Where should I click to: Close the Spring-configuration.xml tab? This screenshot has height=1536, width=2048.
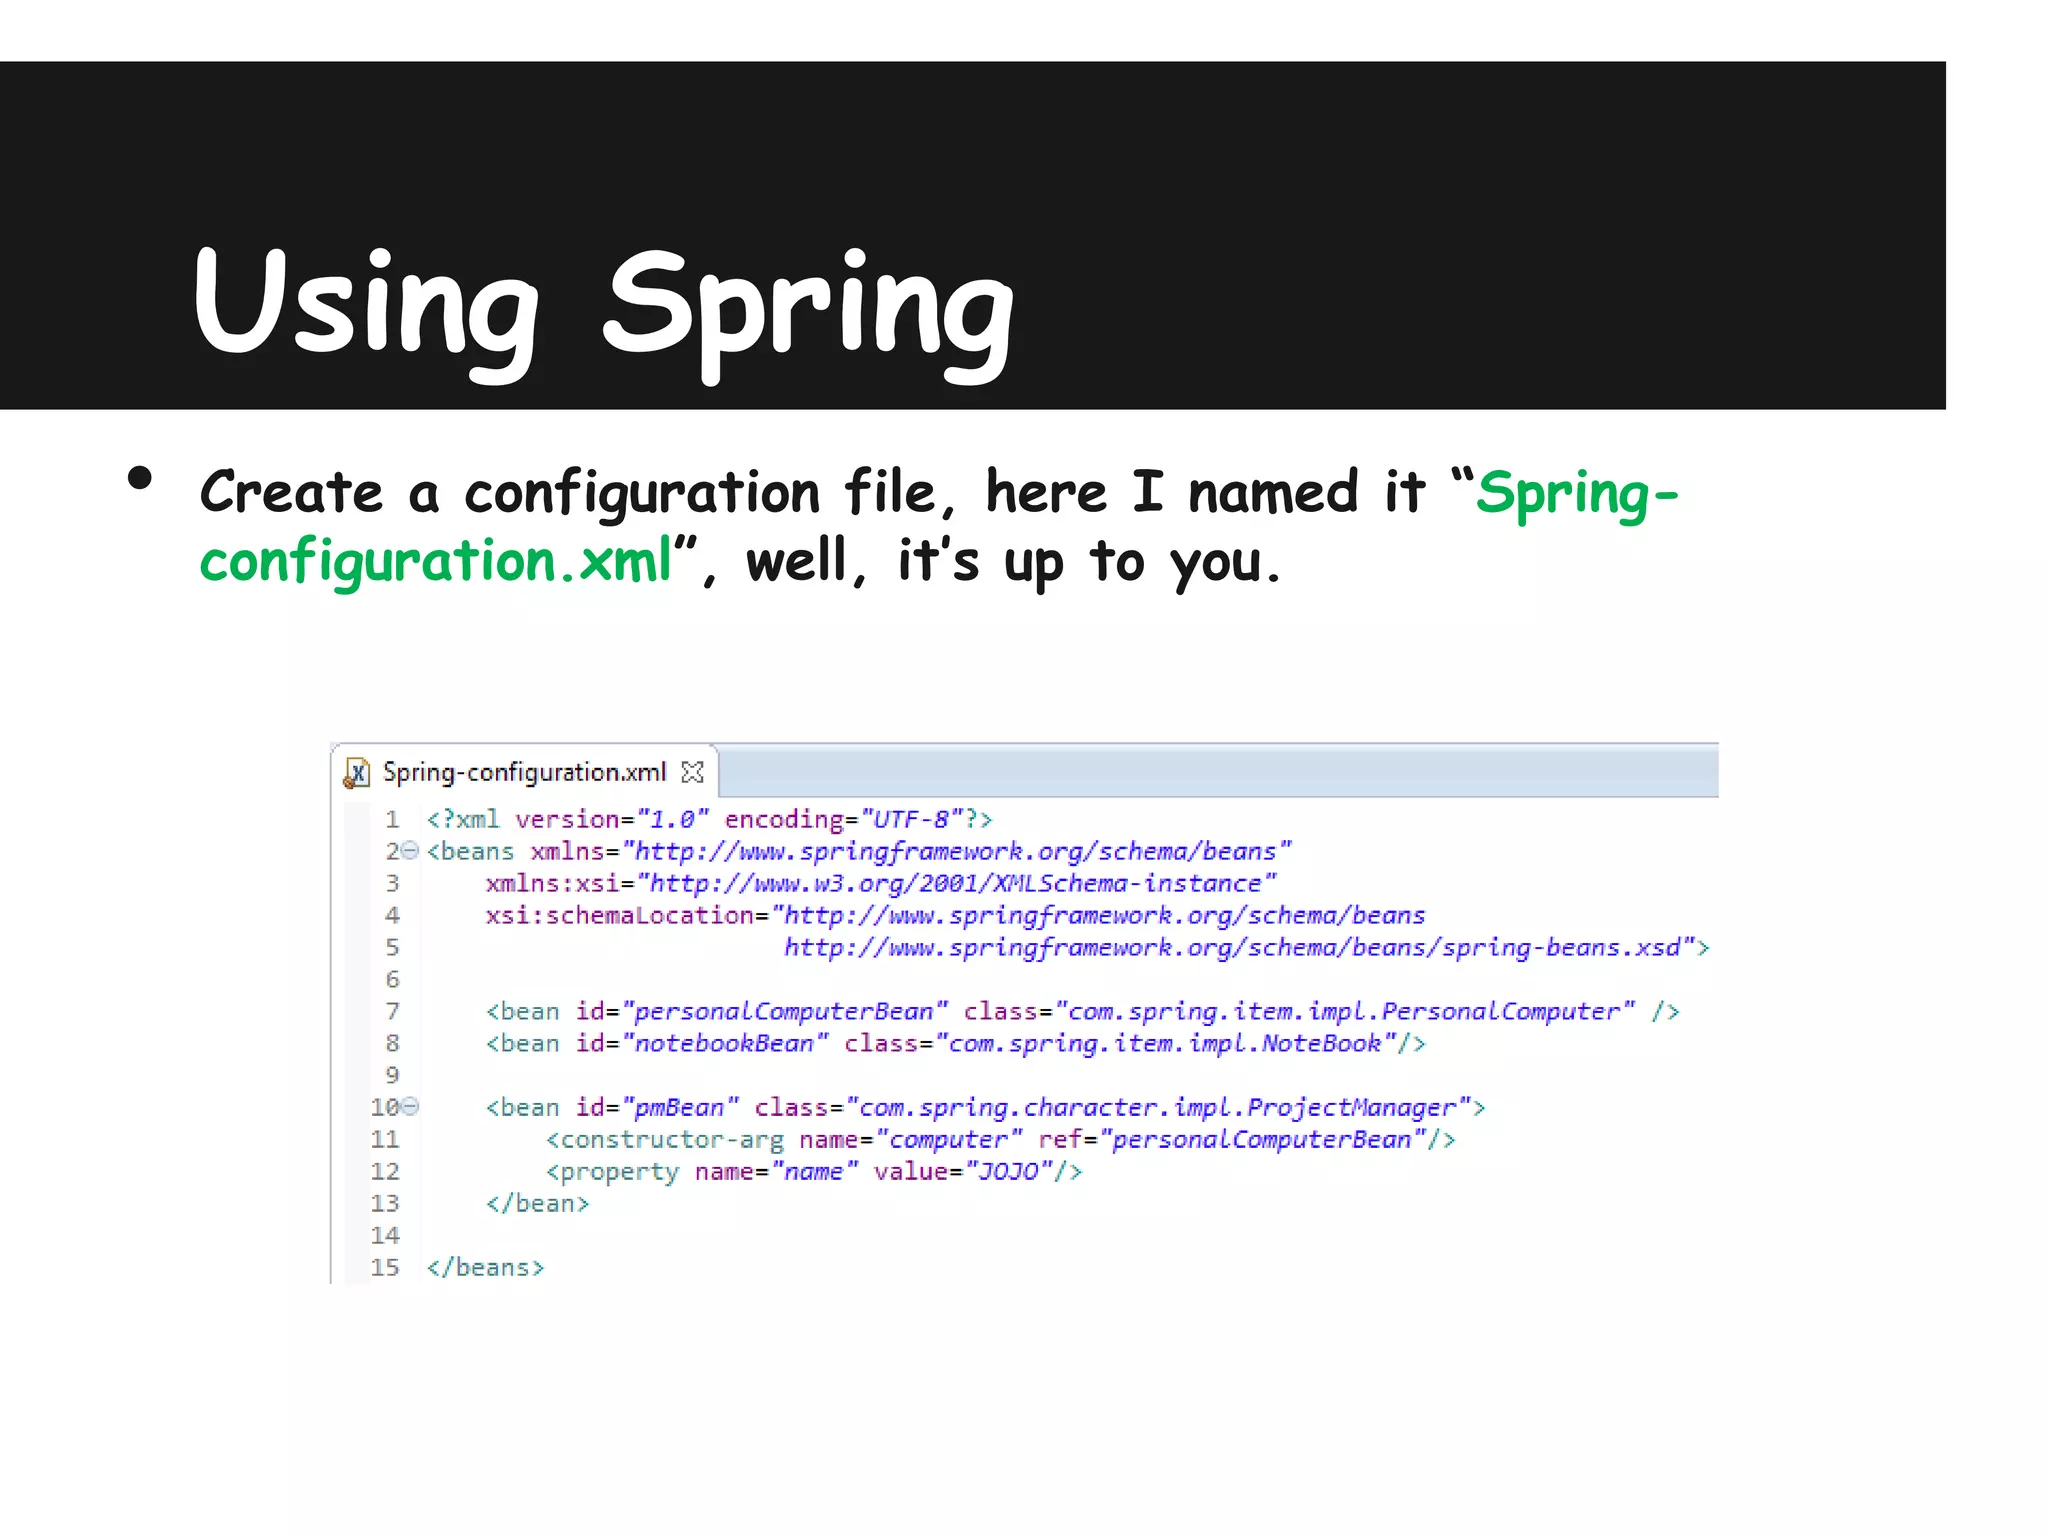coord(692,772)
